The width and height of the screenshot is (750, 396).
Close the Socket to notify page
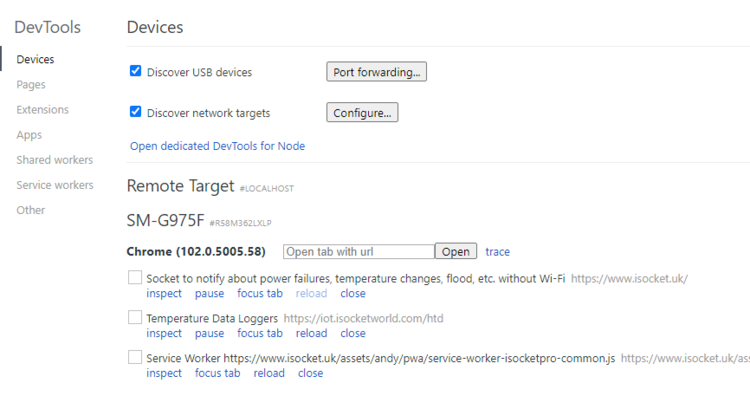(x=353, y=294)
